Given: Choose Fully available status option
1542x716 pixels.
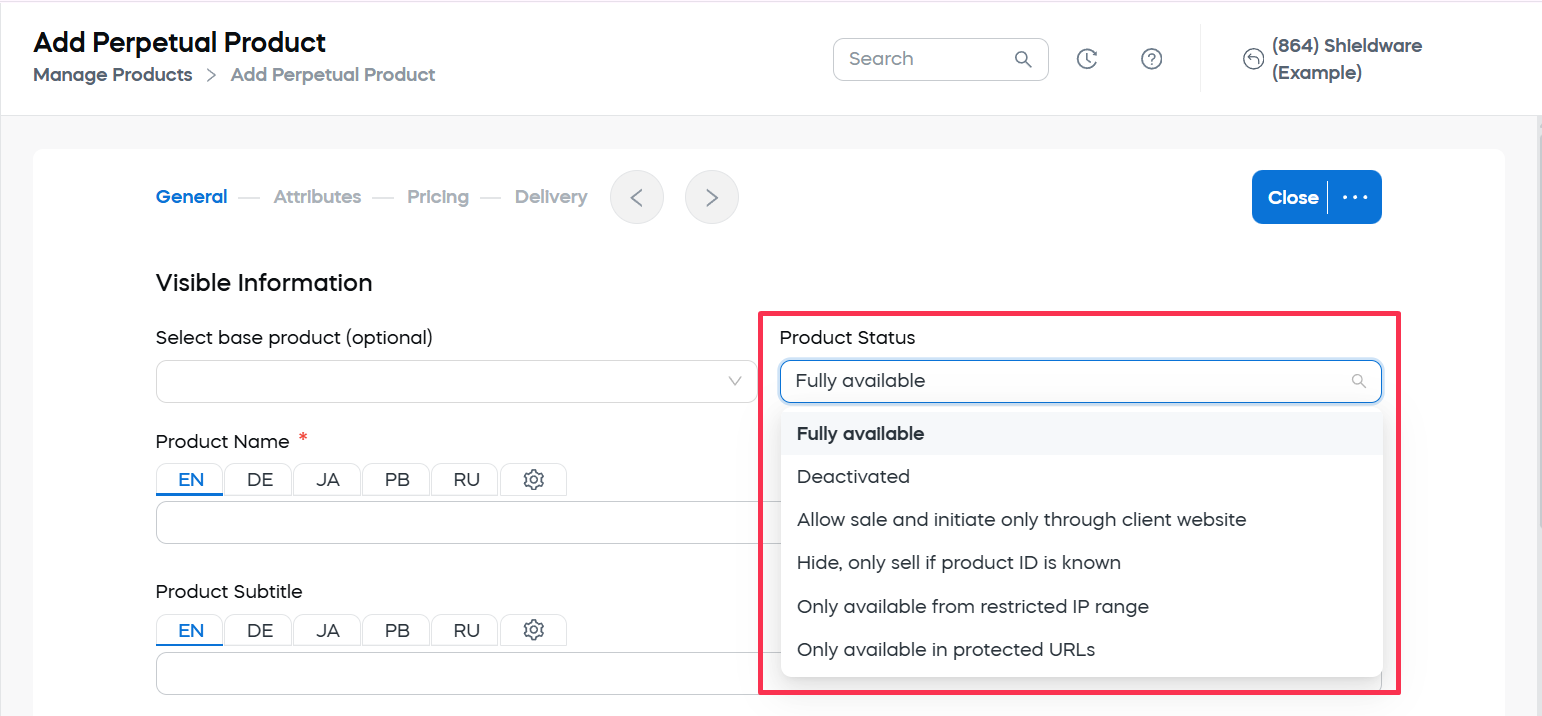Looking at the screenshot, I should coord(1082,434).
